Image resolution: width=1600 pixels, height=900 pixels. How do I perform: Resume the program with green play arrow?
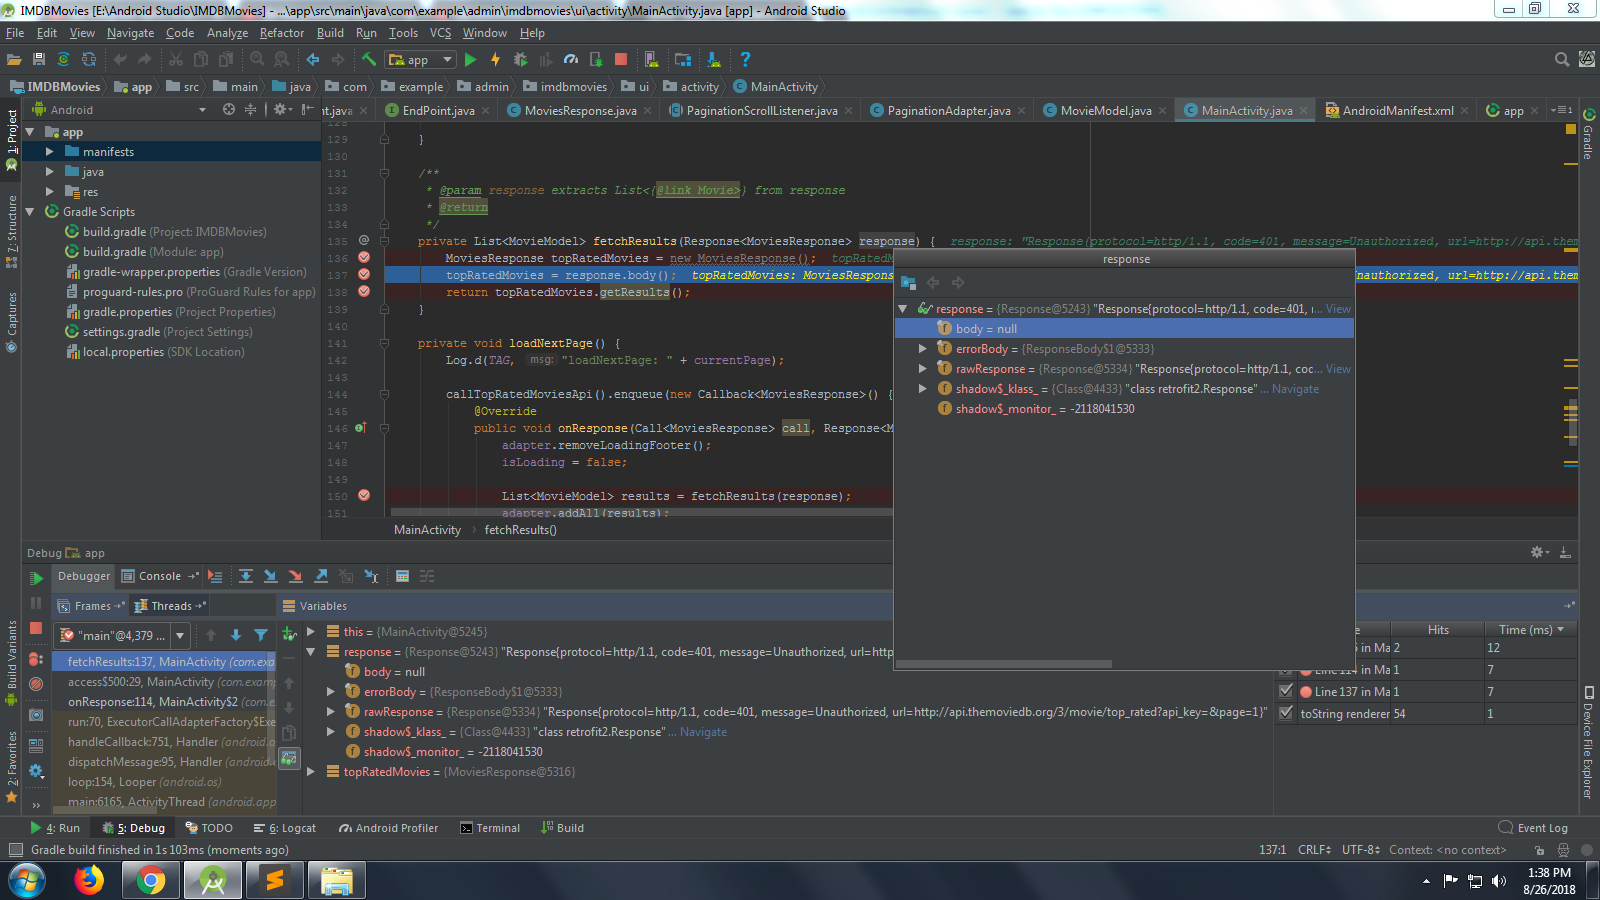click(36, 577)
